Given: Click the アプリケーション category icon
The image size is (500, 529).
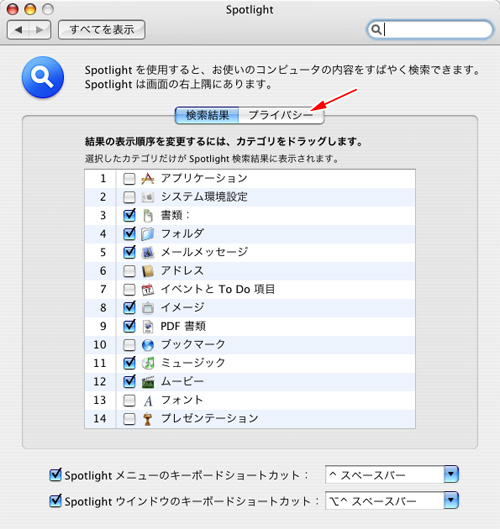Looking at the screenshot, I should 147,178.
